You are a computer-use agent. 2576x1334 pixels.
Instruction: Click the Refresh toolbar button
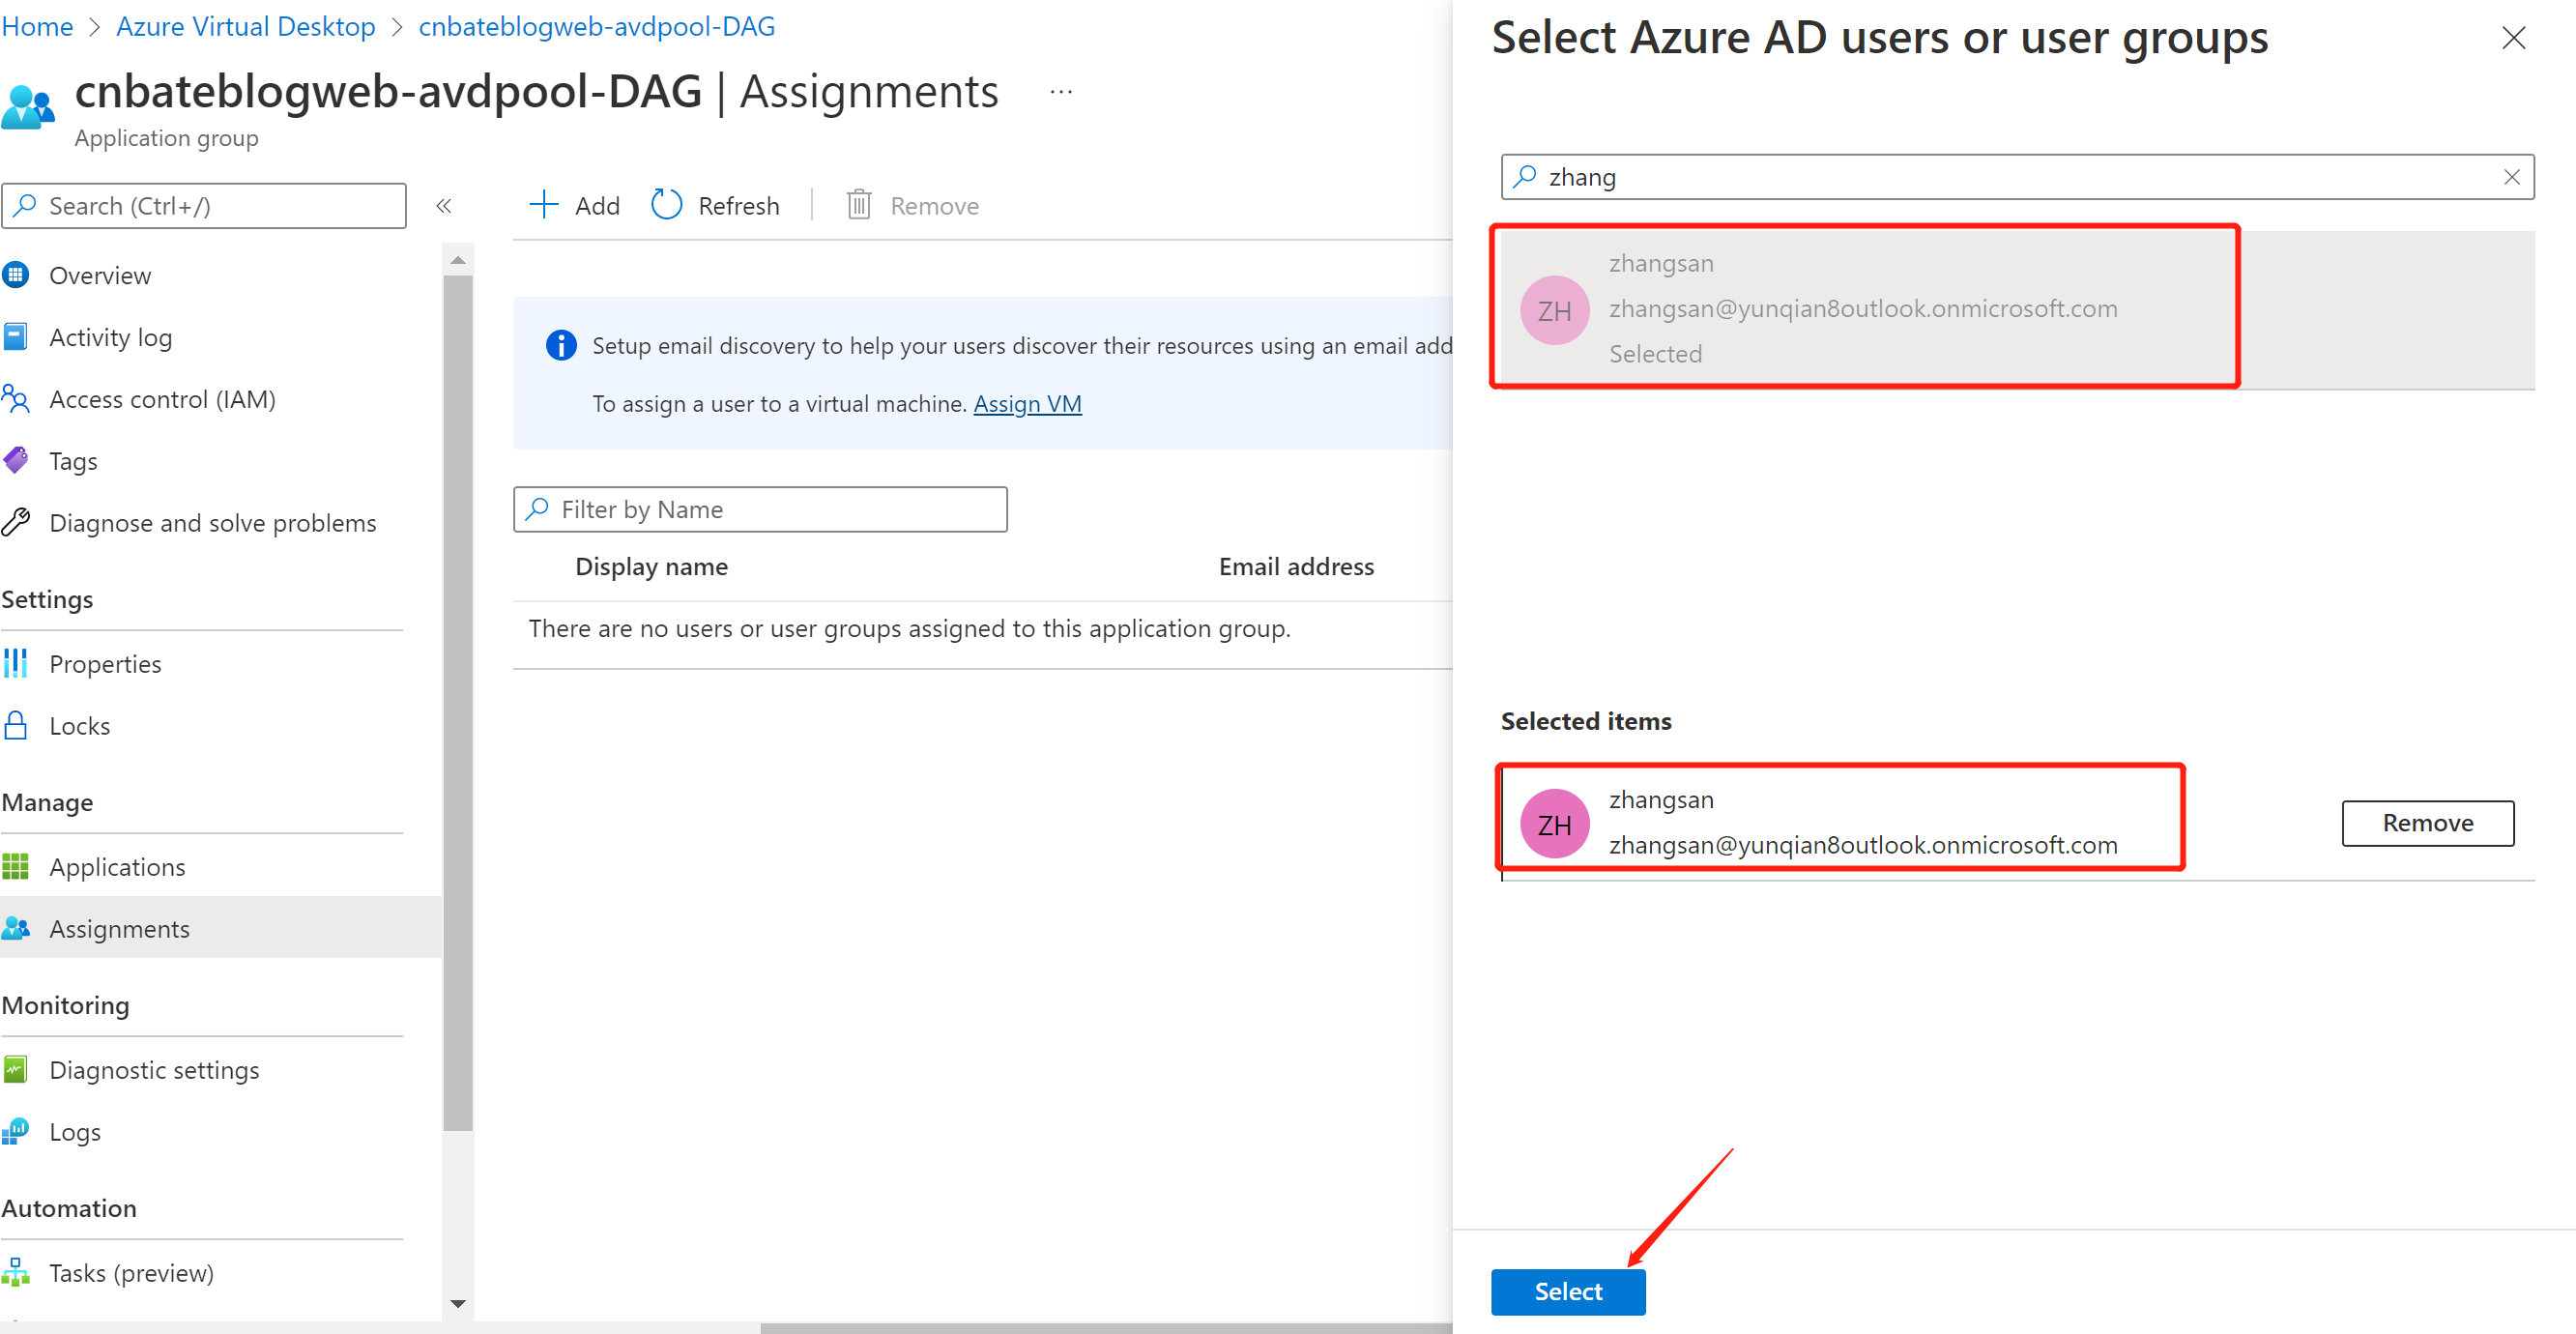tap(715, 205)
